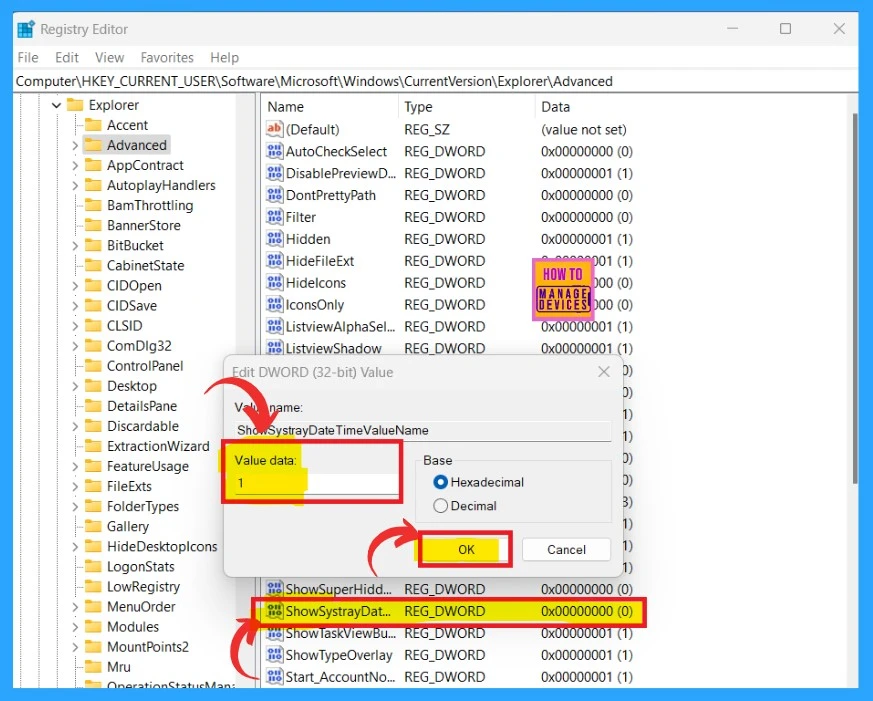
Task: Expand the AppContract key
Action: coord(75,165)
